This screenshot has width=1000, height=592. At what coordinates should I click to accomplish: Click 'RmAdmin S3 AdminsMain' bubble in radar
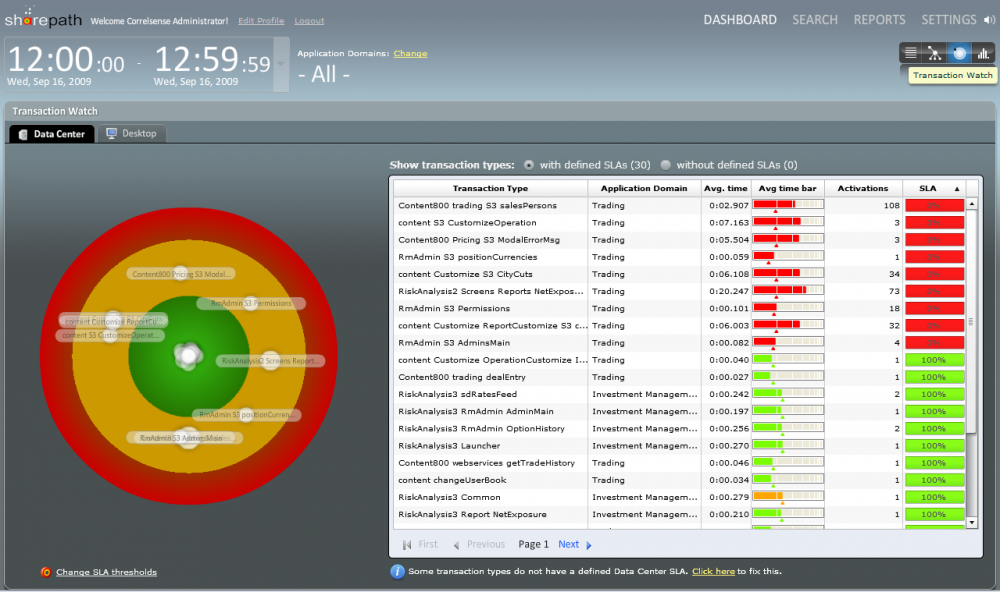[x=185, y=438]
